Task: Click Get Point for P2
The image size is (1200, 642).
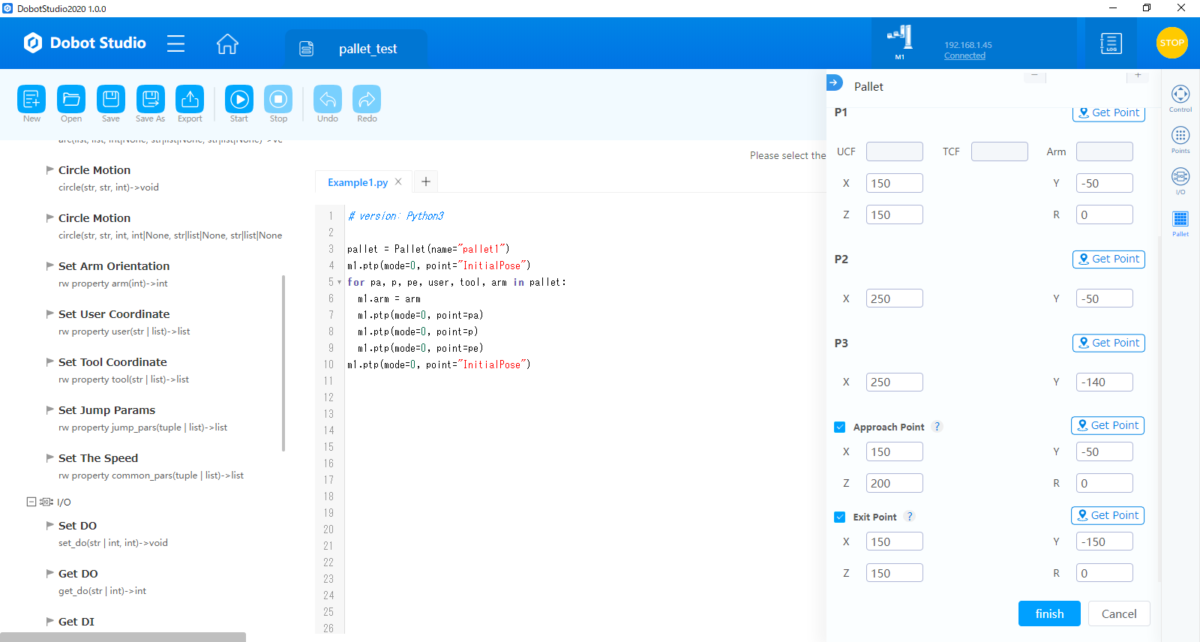Action: (x=1108, y=259)
